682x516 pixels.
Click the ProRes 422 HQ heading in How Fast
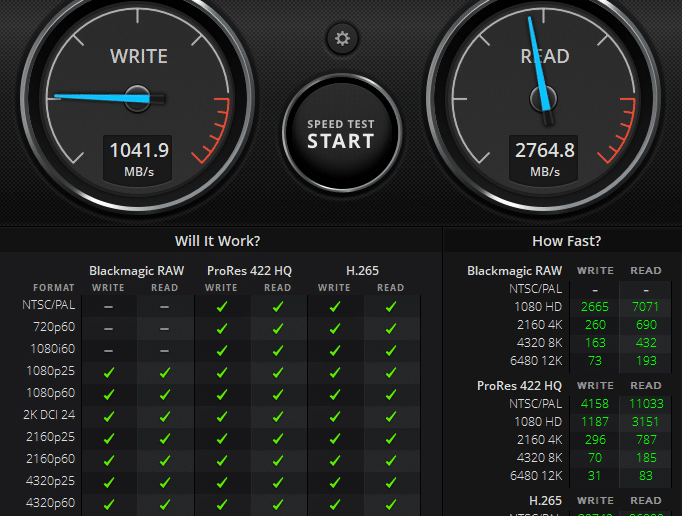[x=519, y=385]
